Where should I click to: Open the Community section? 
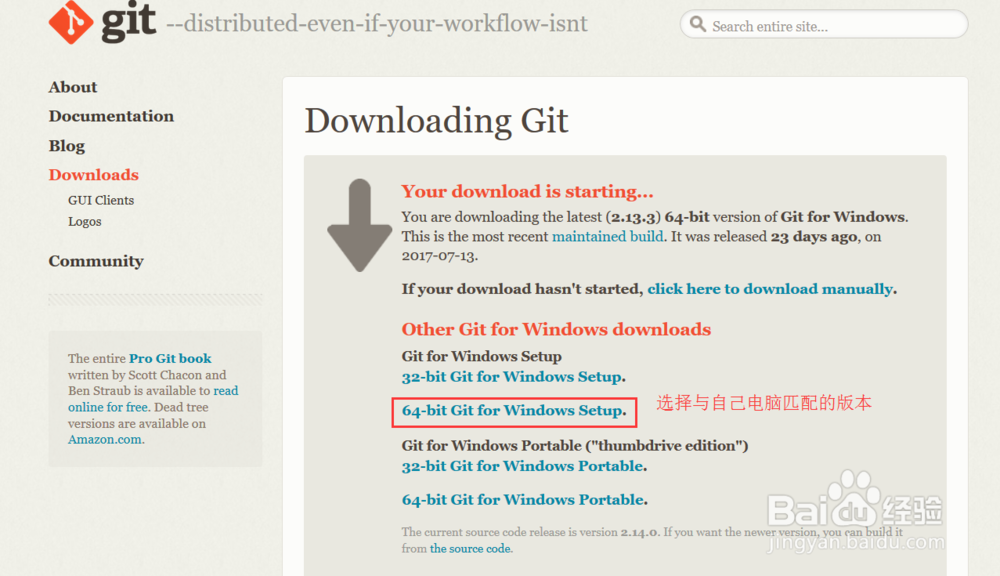[x=96, y=261]
